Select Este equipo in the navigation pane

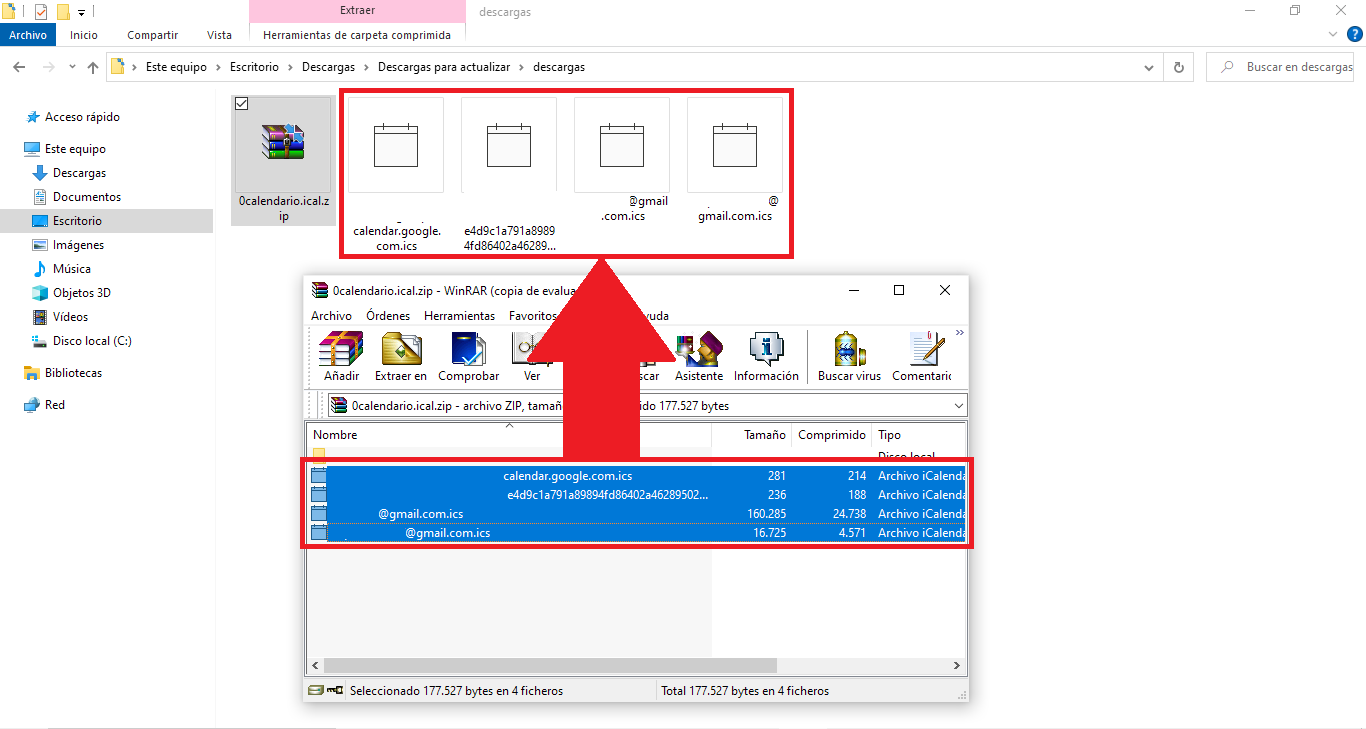(75, 149)
